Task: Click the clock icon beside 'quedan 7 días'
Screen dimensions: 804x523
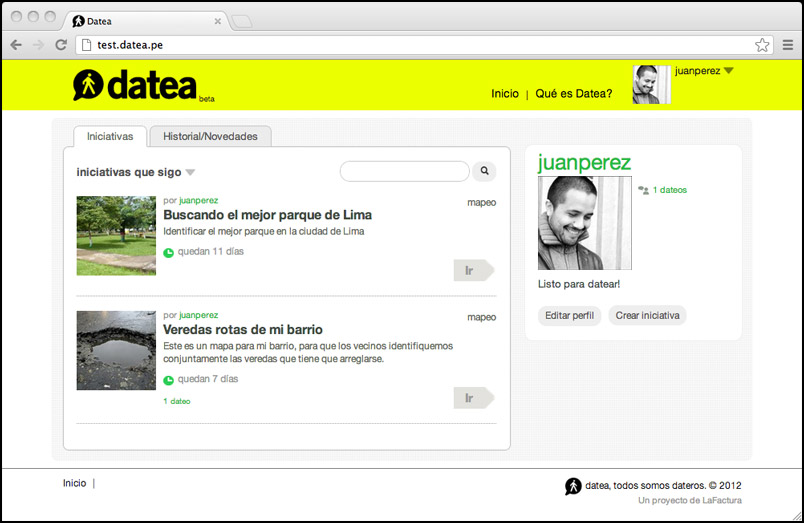Action: click(x=168, y=380)
